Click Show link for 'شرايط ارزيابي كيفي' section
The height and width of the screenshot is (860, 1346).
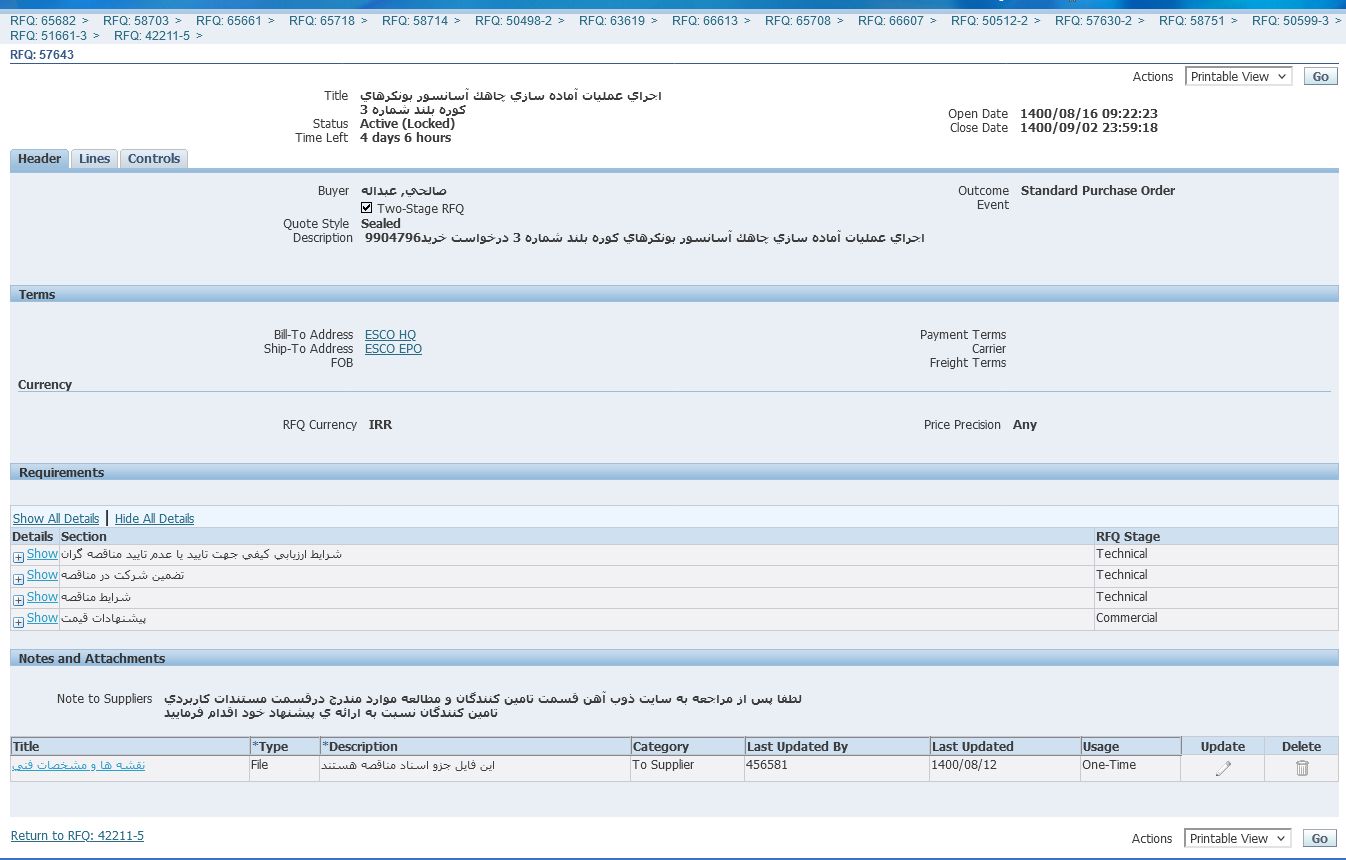42,554
